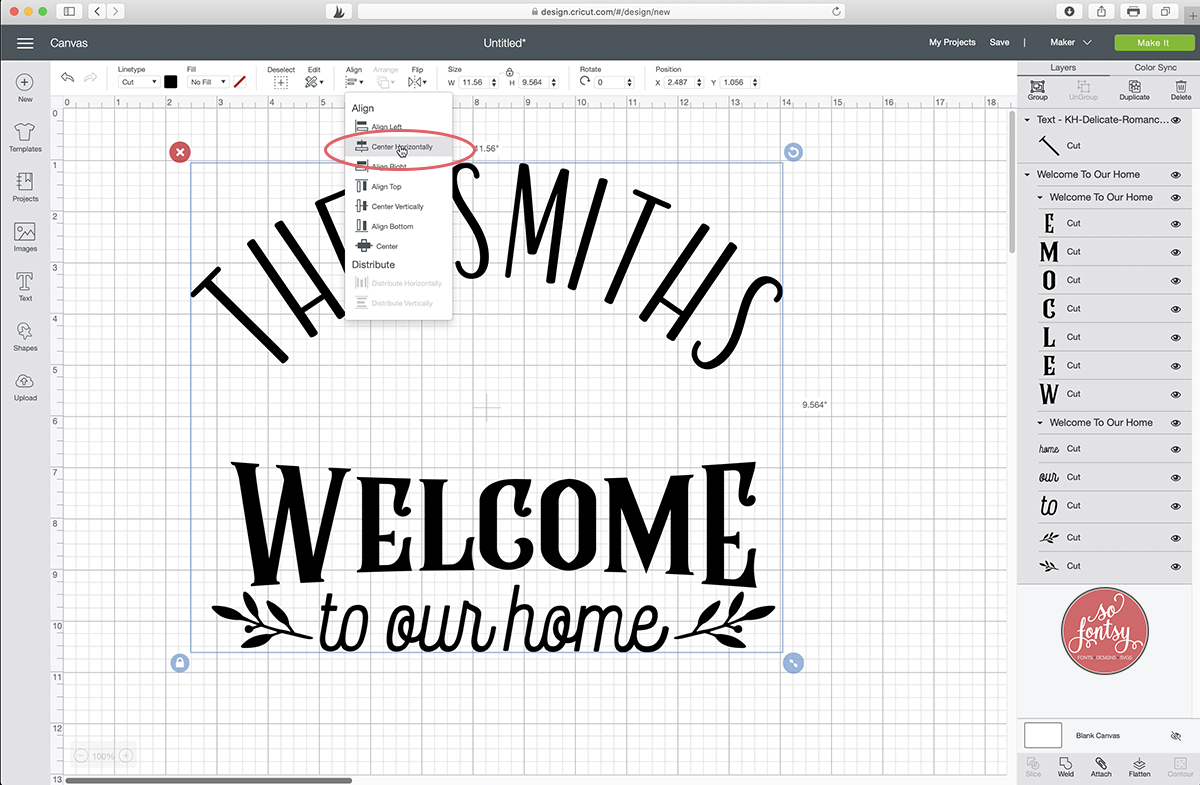Click the Redo arrow
1200x785 pixels.
[91, 78]
